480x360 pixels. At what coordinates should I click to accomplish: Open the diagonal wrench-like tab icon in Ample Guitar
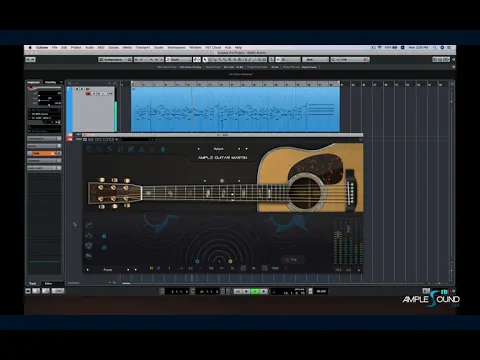[x=131, y=149]
